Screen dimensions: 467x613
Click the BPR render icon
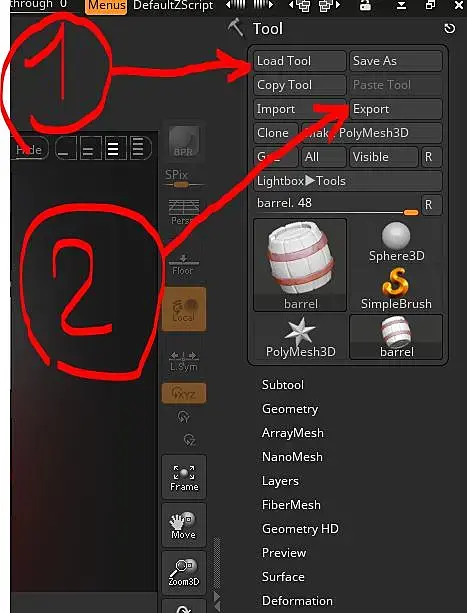tap(184, 141)
